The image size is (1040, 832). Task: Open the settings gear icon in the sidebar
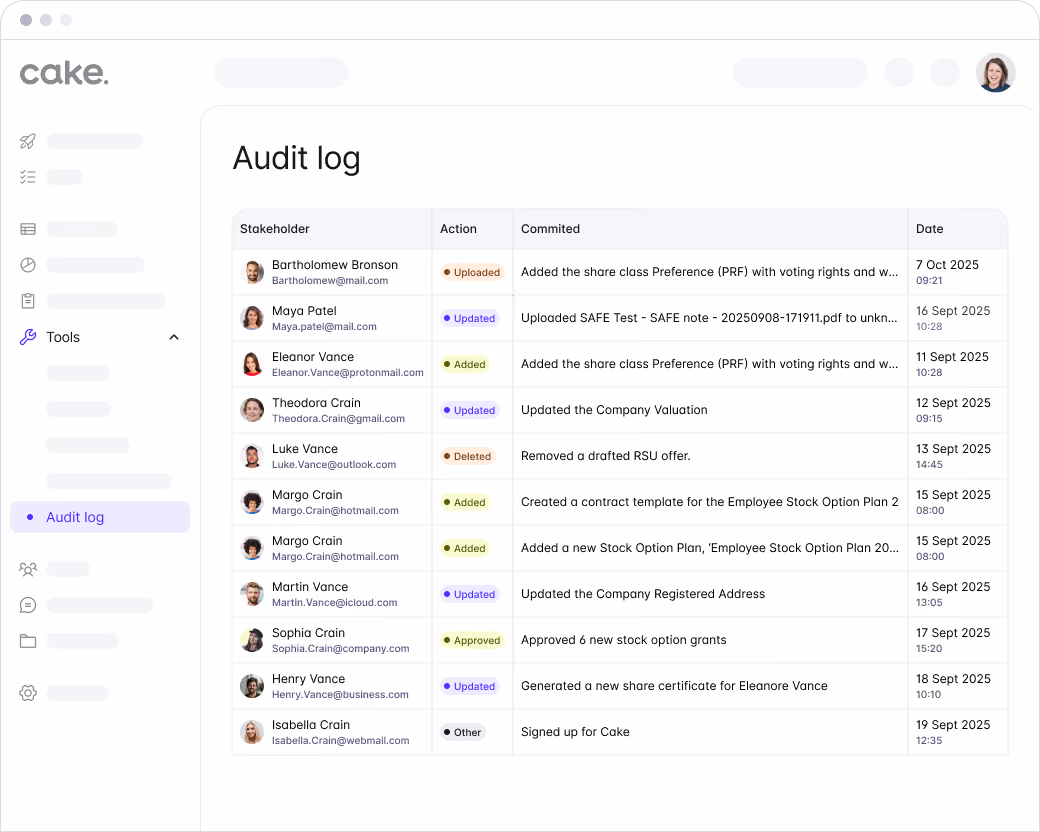pos(28,693)
